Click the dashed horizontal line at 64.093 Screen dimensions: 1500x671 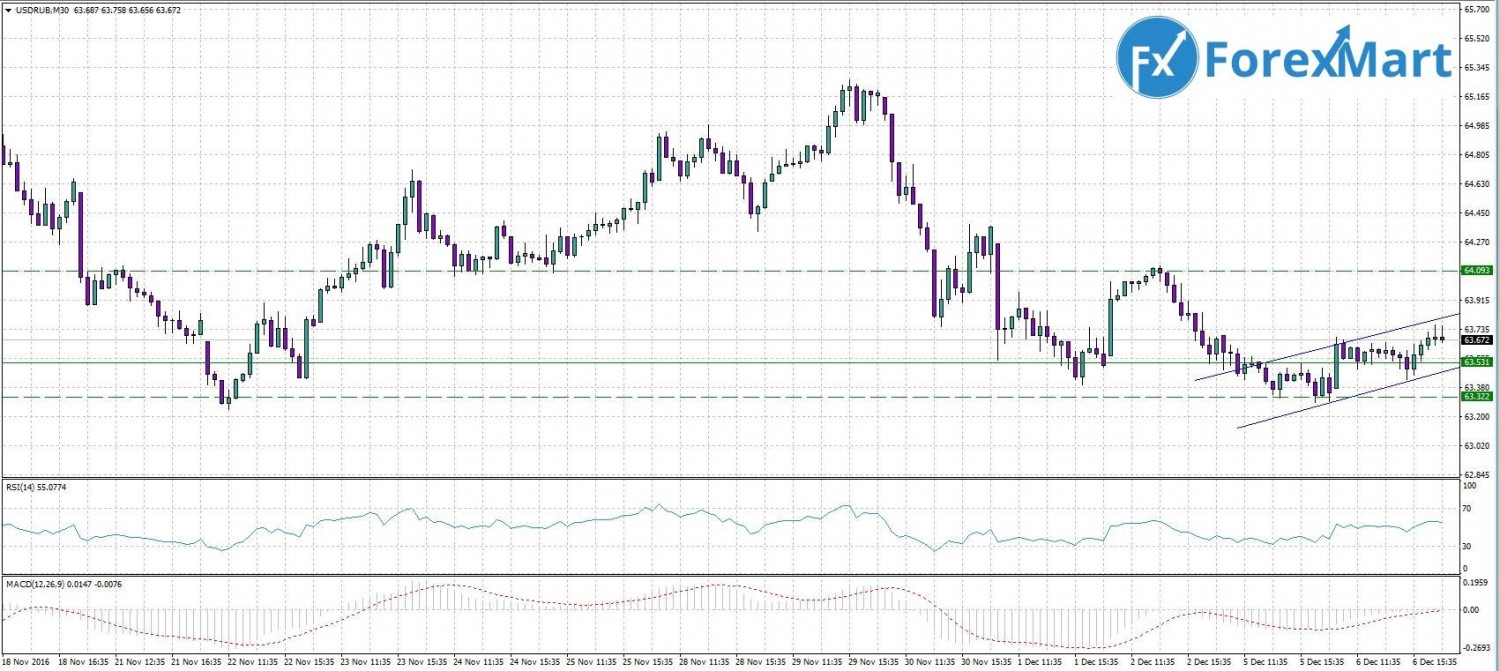coord(600,270)
